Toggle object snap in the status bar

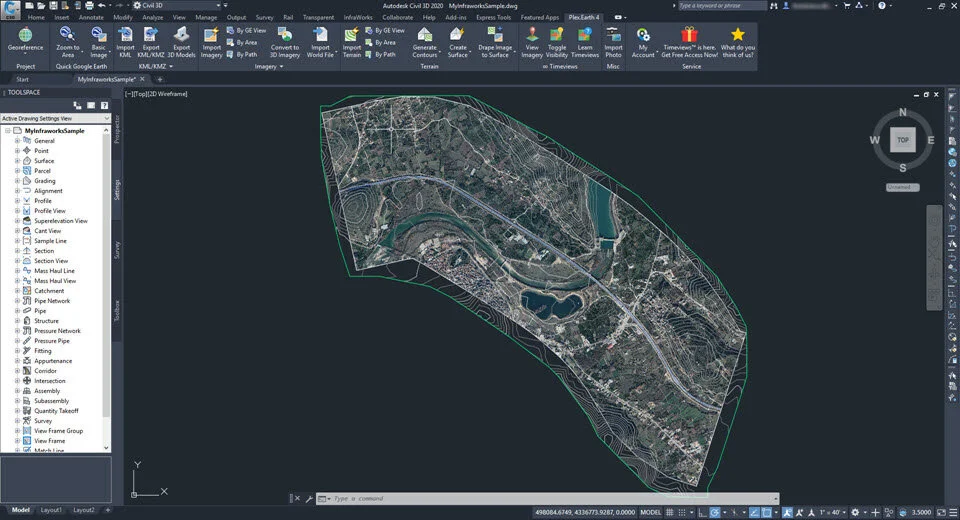pos(766,512)
